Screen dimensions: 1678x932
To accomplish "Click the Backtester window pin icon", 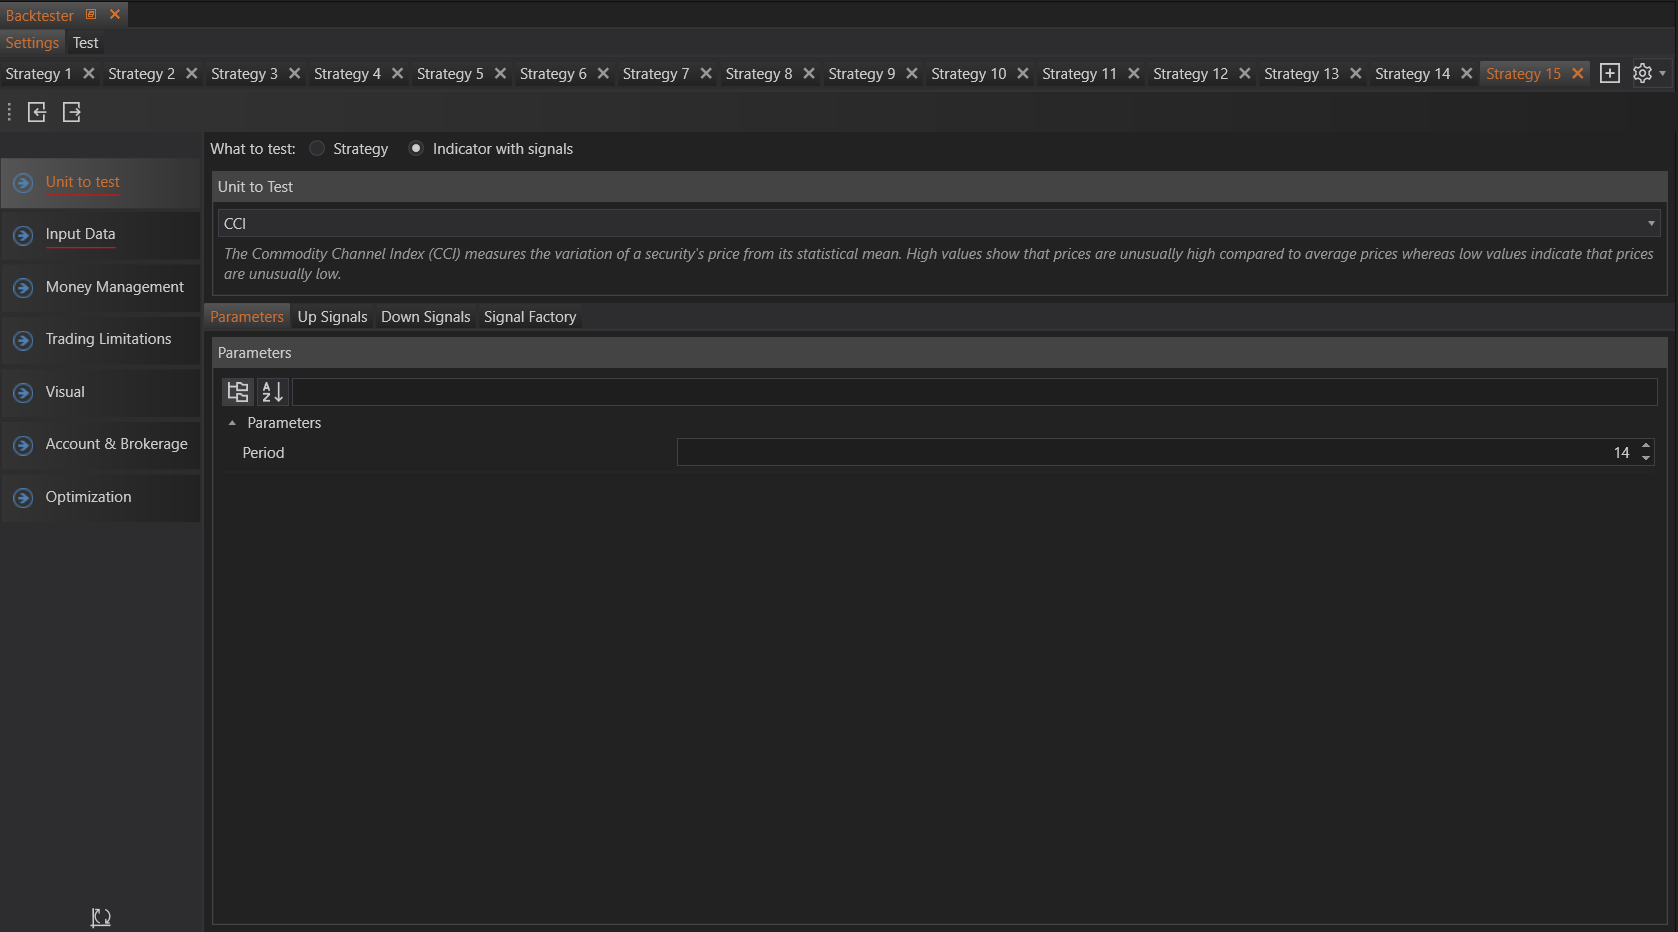I will (91, 15).
